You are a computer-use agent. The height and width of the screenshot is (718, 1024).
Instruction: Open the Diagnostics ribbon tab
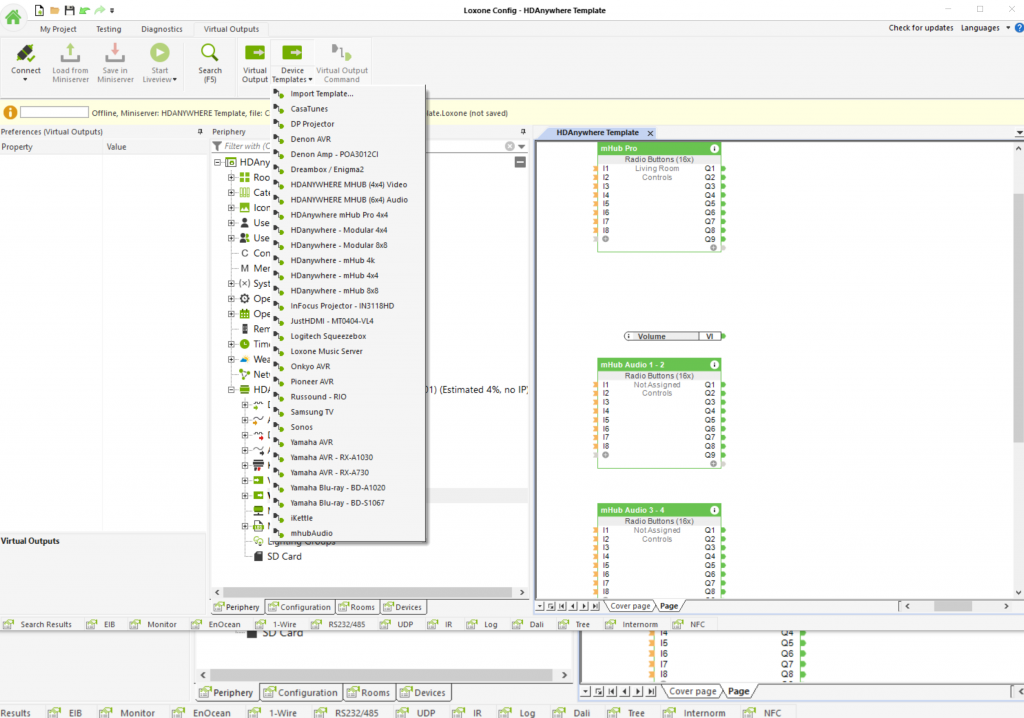162,29
